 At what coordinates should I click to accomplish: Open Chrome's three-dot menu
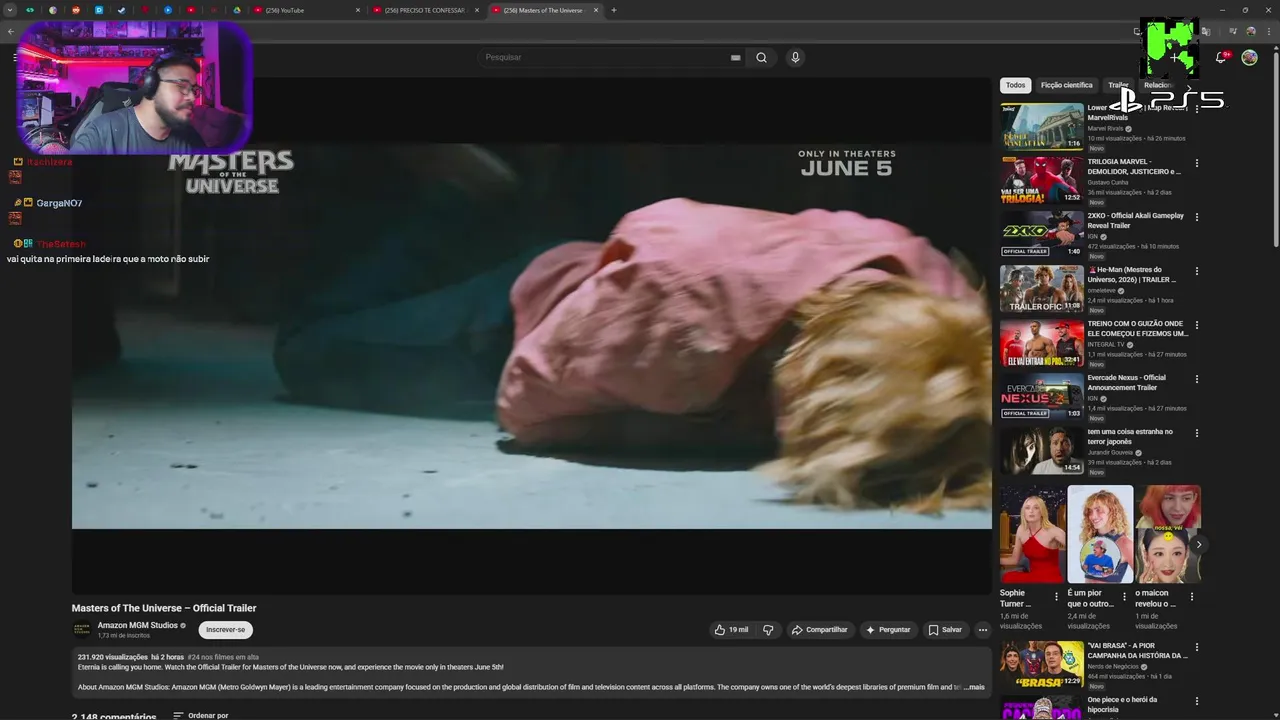point(1268,31)
